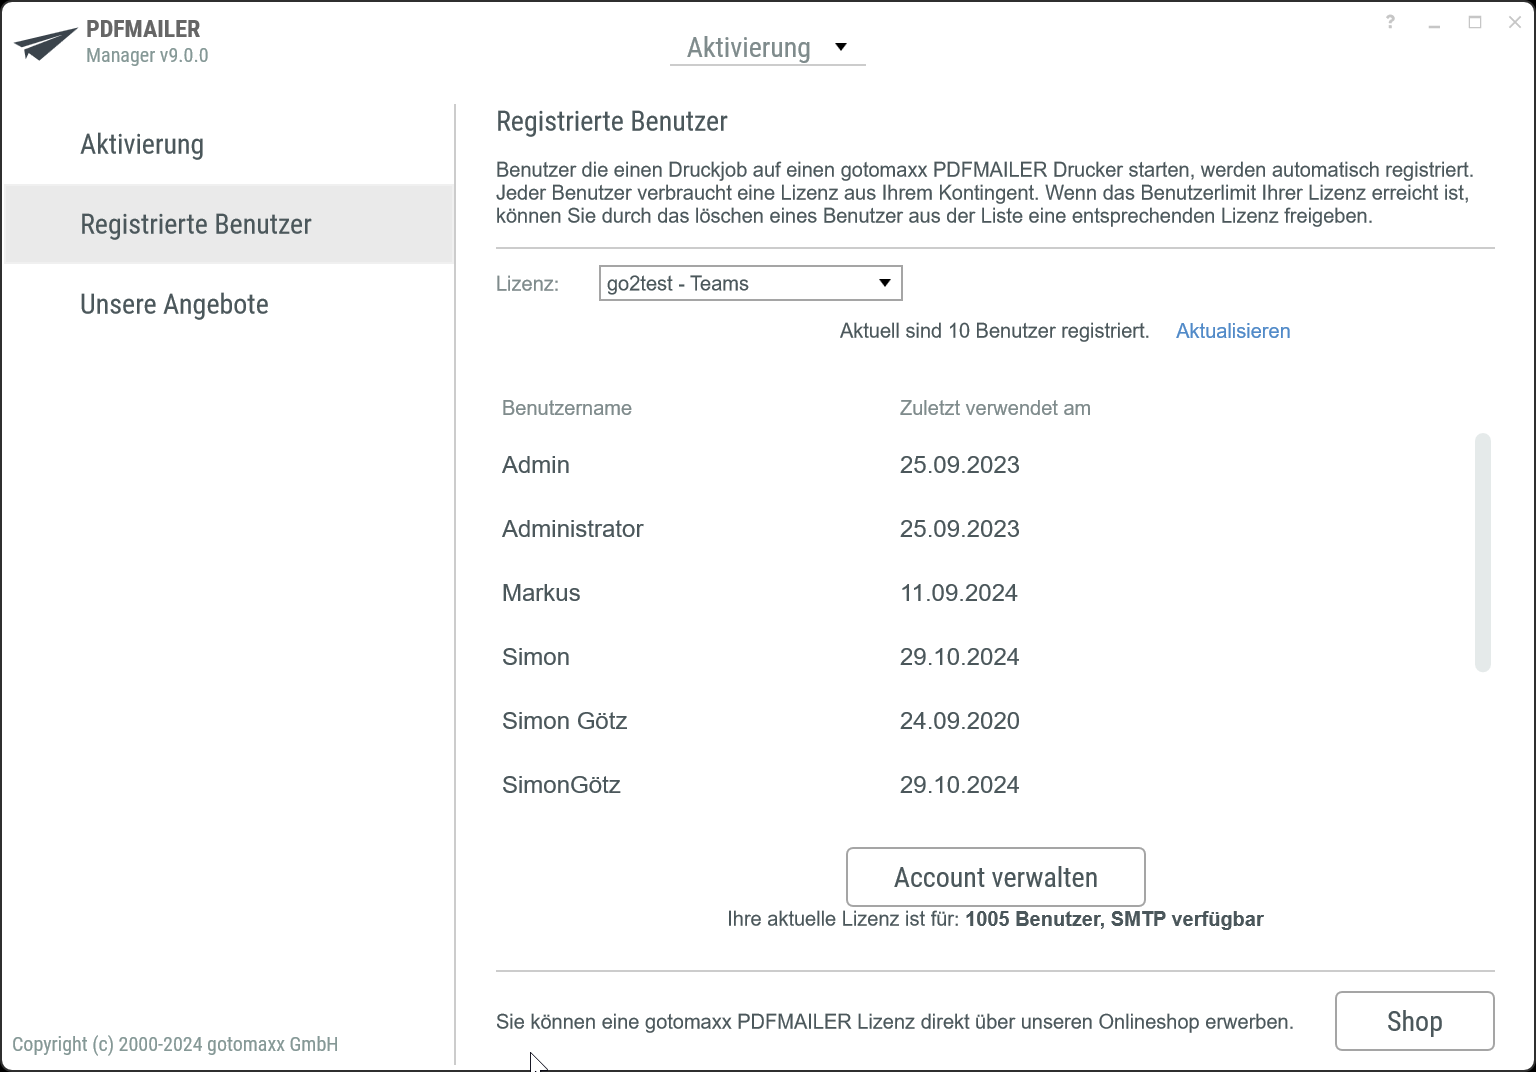
Task: Maximize the PDFMAILER Manager window
Action: point(1475,22)
